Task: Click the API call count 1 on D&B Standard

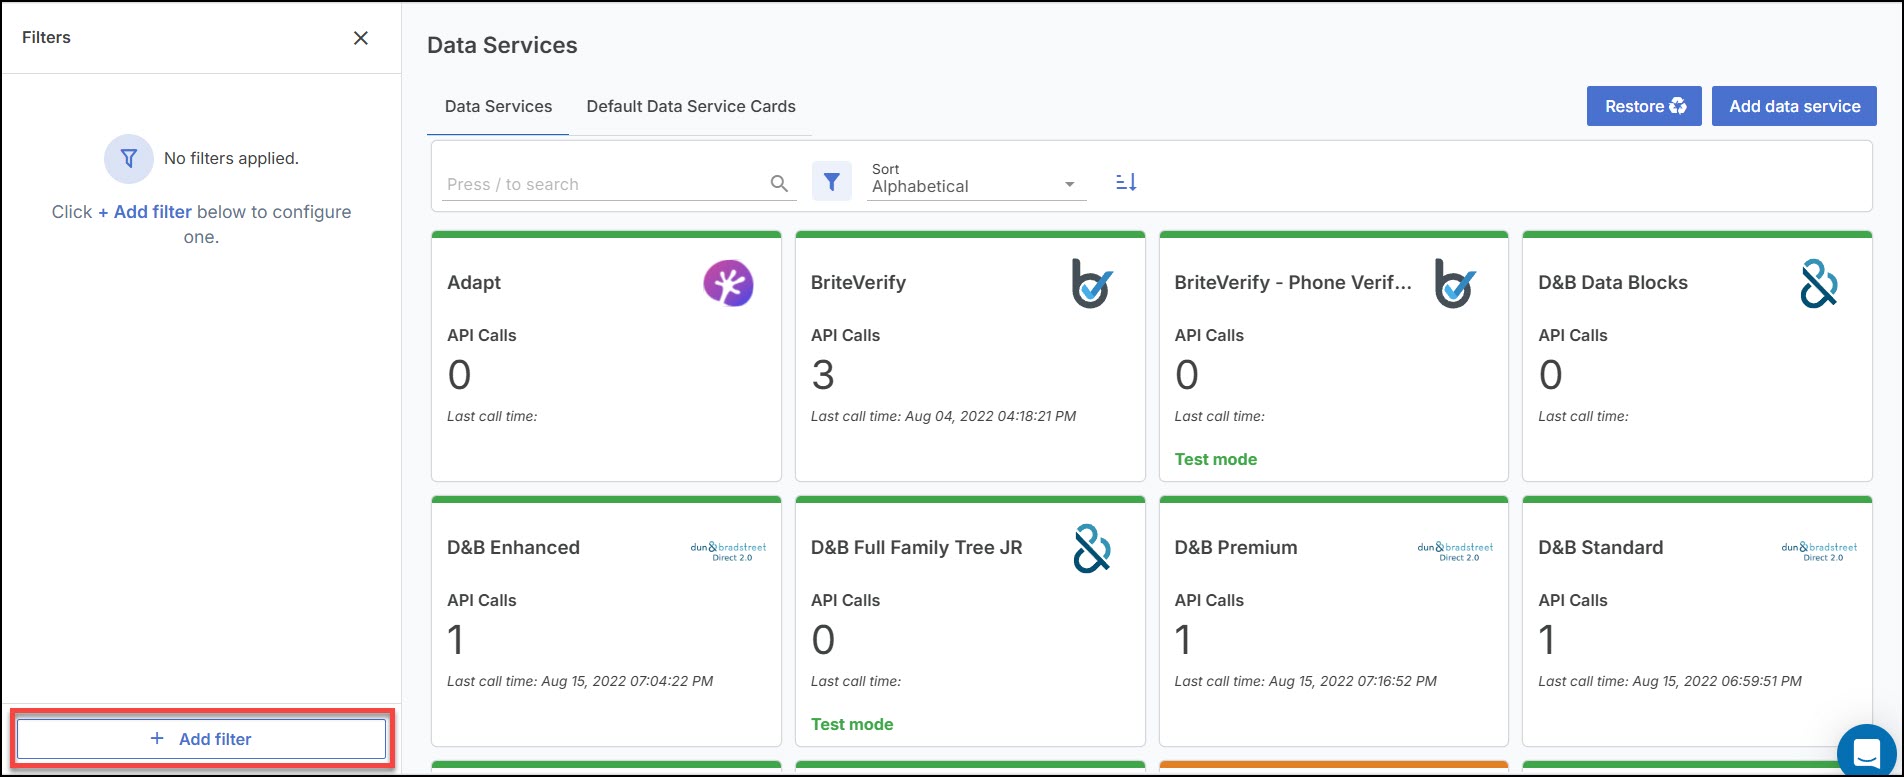Action: [x=1547, y=640]
